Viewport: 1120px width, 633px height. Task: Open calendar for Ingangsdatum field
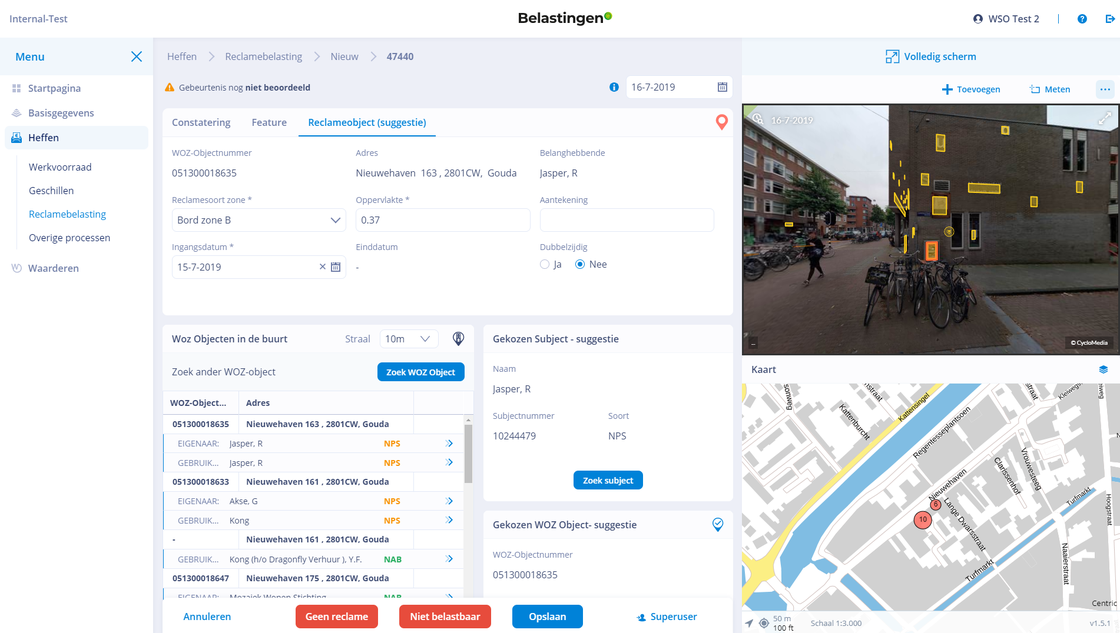(x=336, y=267)
